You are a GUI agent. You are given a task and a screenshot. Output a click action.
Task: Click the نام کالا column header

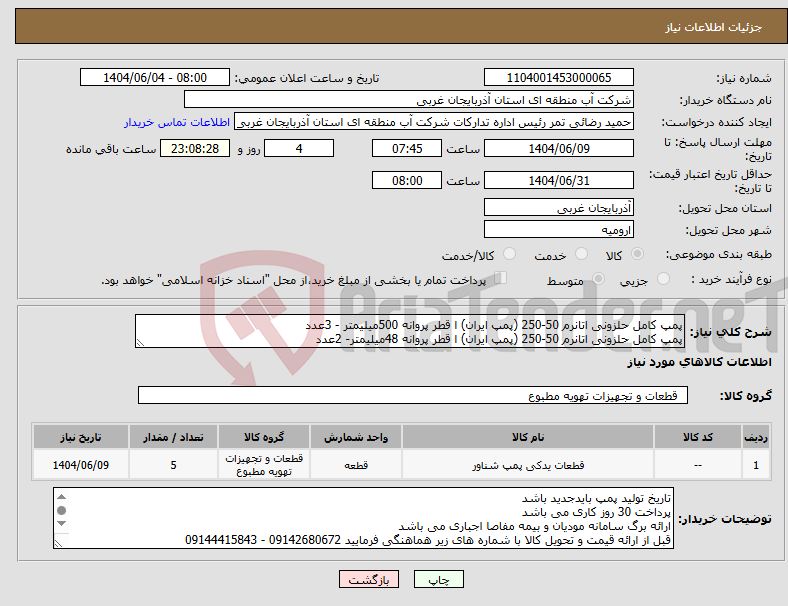click(x=528, y=437)
